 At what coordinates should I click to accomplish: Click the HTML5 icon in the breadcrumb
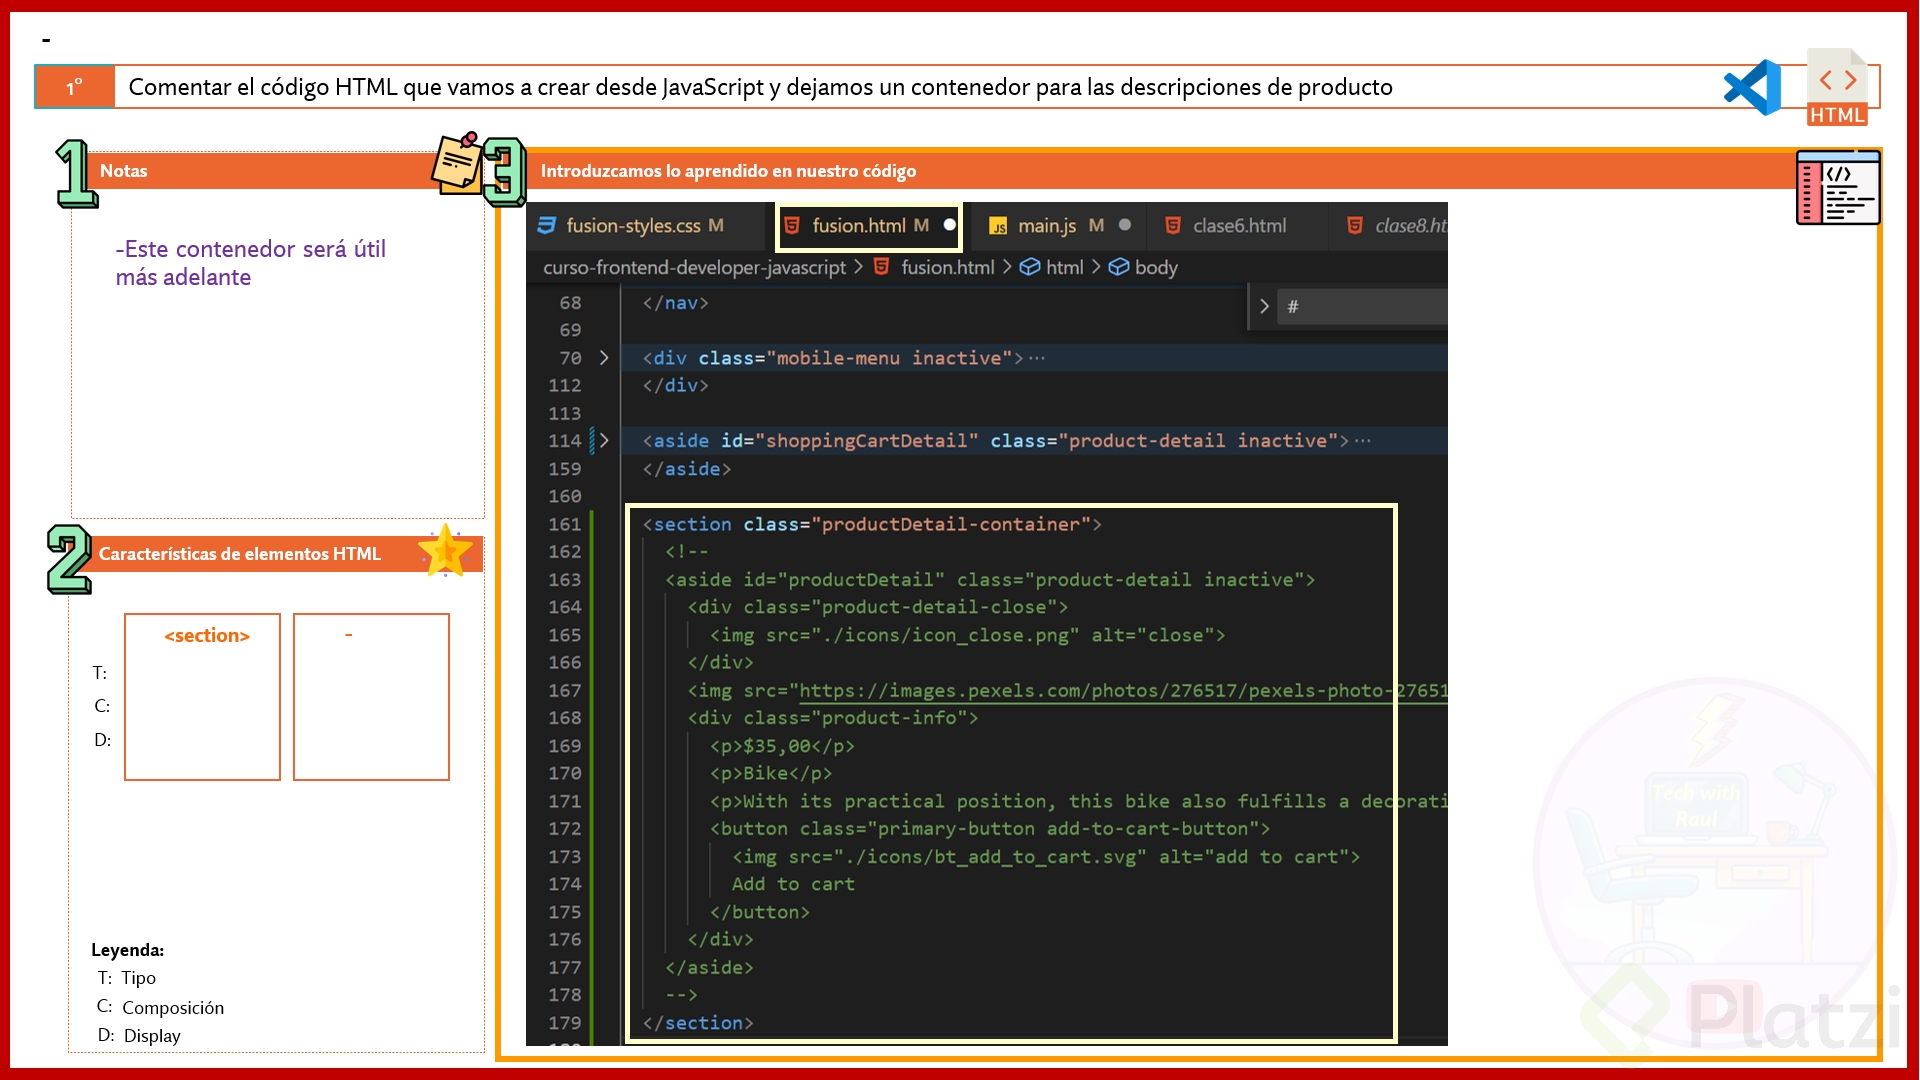(881, 267)
